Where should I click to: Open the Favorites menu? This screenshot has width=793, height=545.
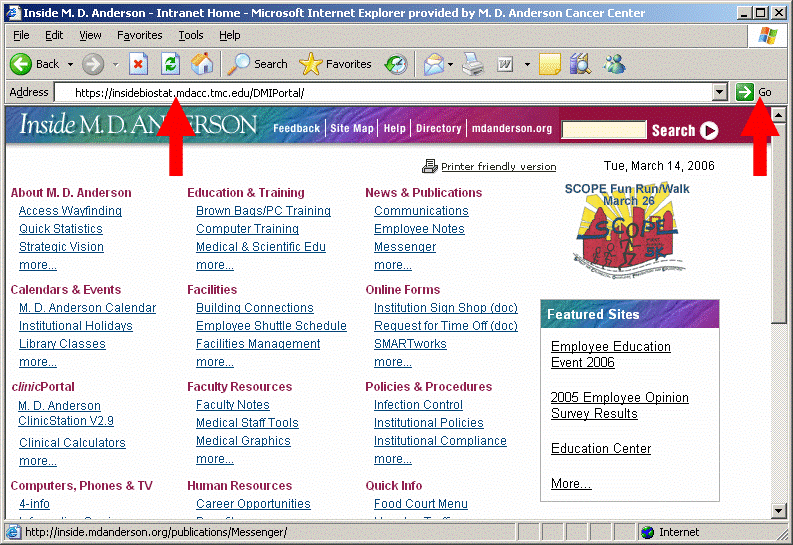(x=140, y=35)
